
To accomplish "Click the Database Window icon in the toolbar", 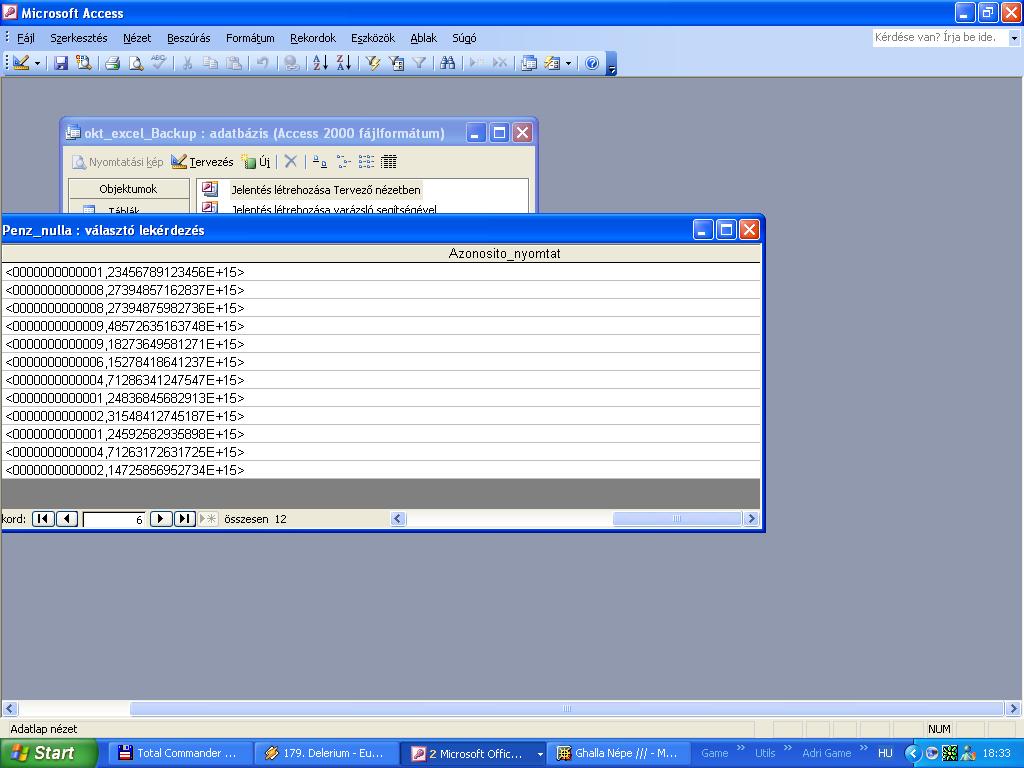I will point(529,63).
